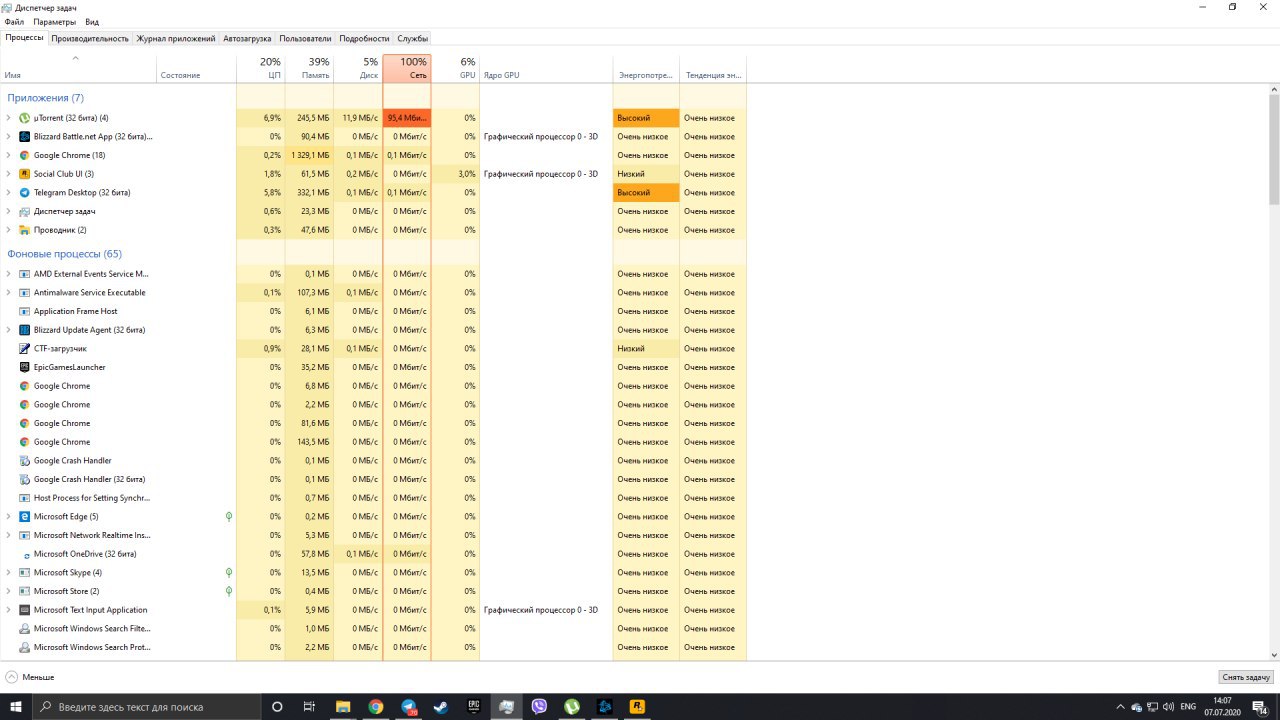Sort by the Энергопотребление column header
The width and height of the screenshot is (1280, 720).
pos(646,68)
